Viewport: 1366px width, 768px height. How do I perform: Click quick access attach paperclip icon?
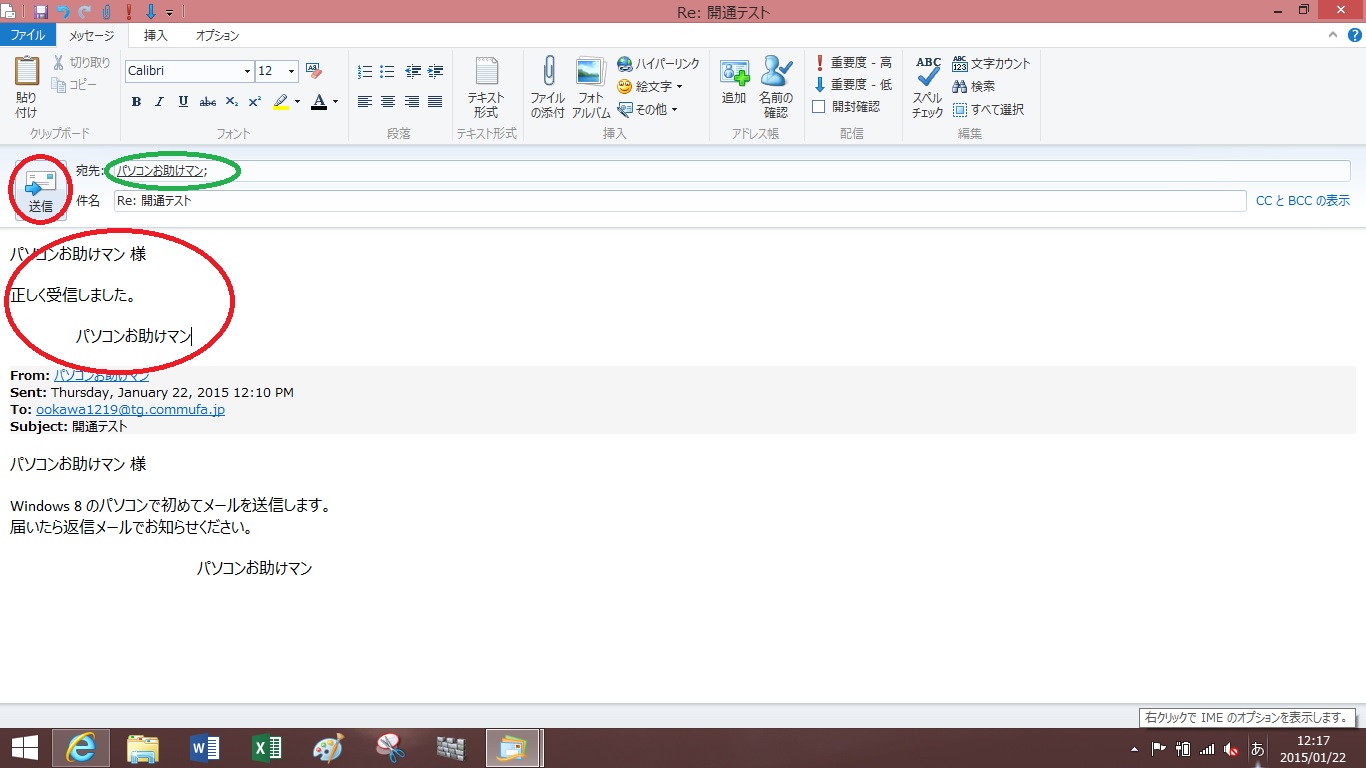coord(107,12)
